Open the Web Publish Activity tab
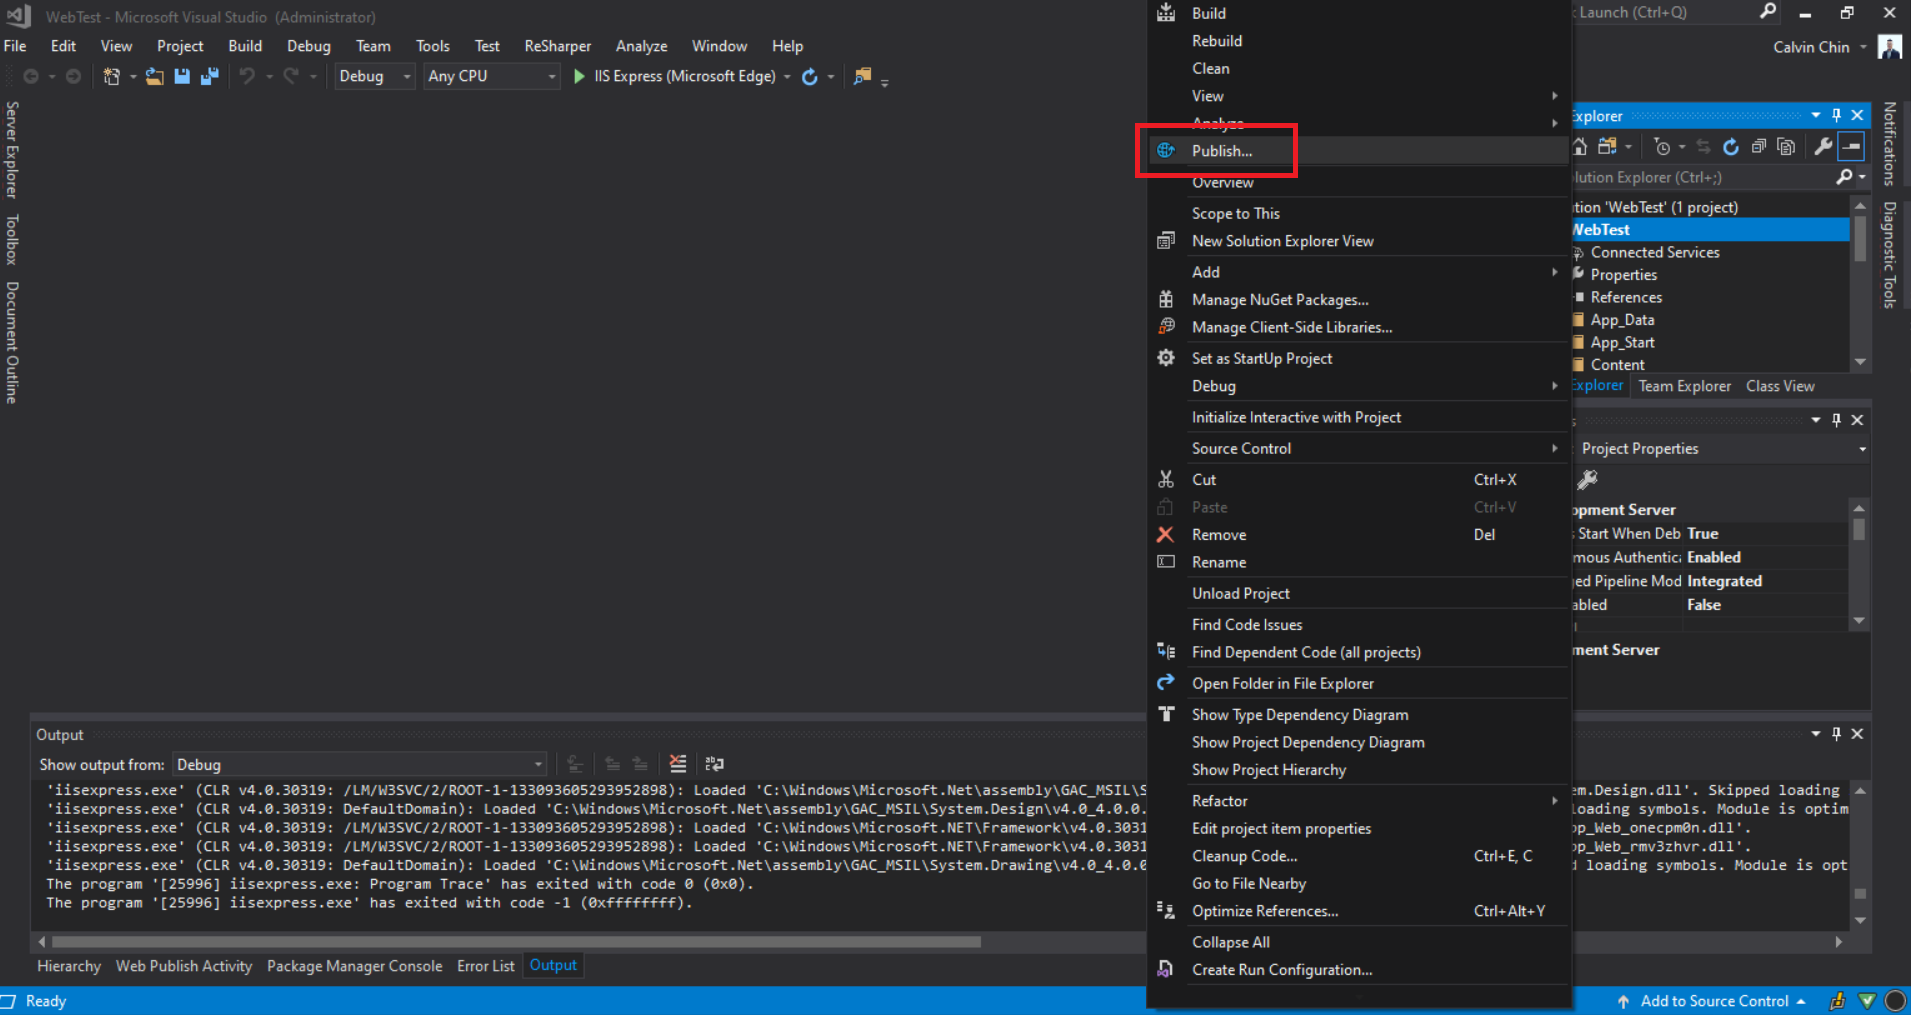The image size is (1911, 1015). coord(184,966)
